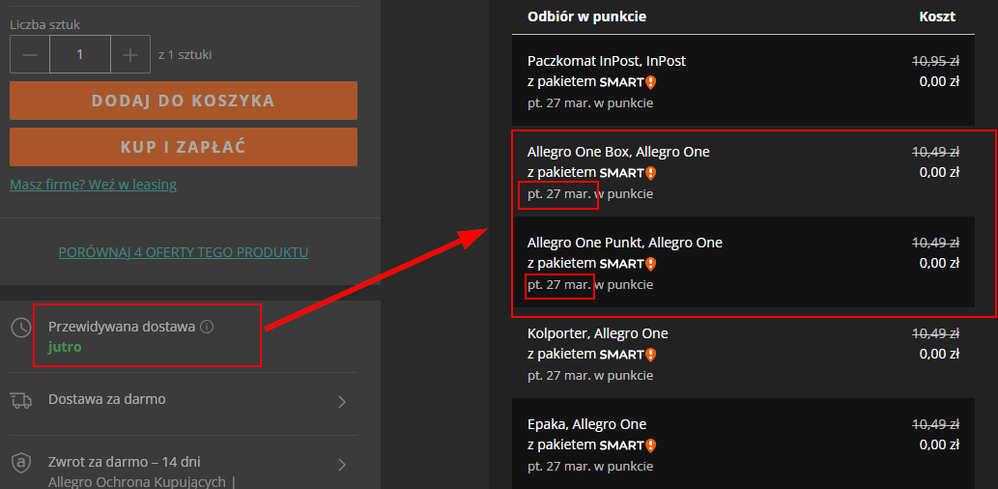
Task: Expand the Zwrot za darmo chevron
Action: click(x=342, y=464)
